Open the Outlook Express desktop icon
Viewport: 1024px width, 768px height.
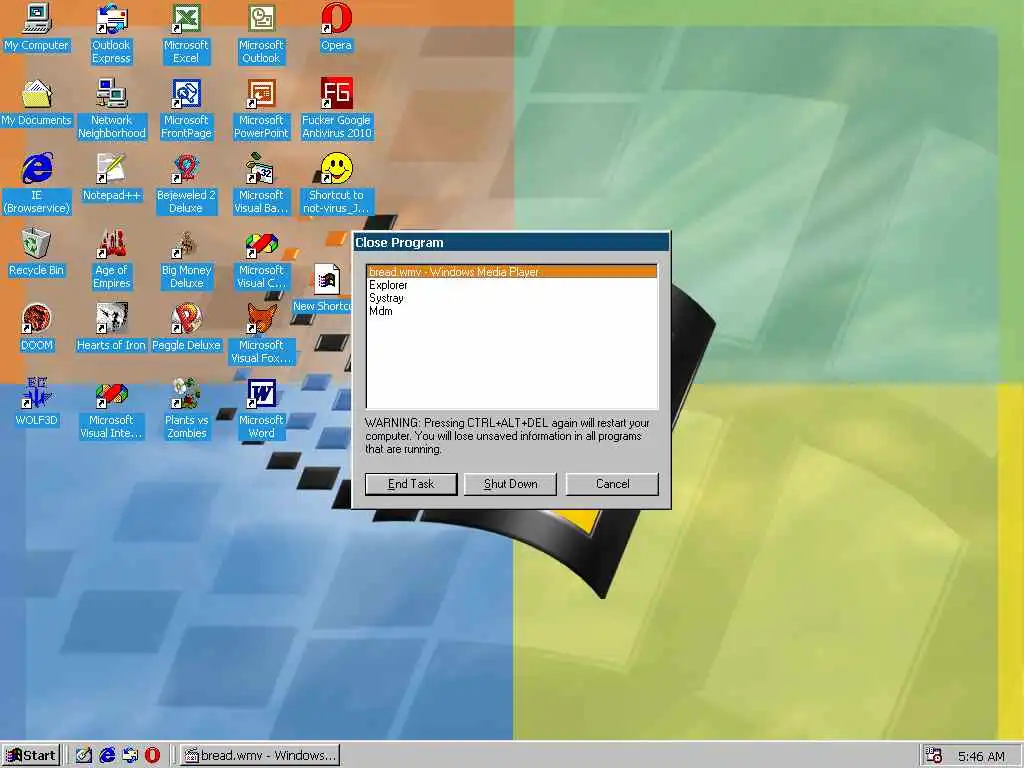point(111,34)
